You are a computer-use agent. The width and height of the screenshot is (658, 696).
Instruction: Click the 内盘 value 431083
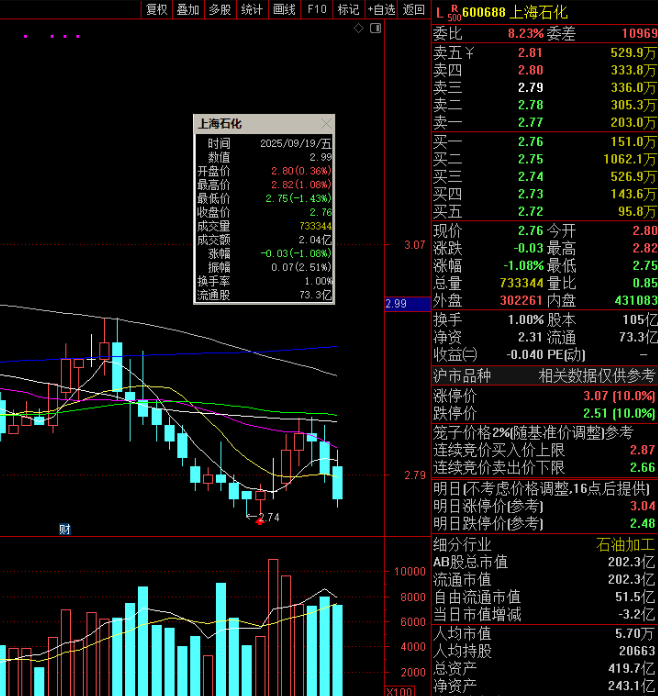pos(636,301)
